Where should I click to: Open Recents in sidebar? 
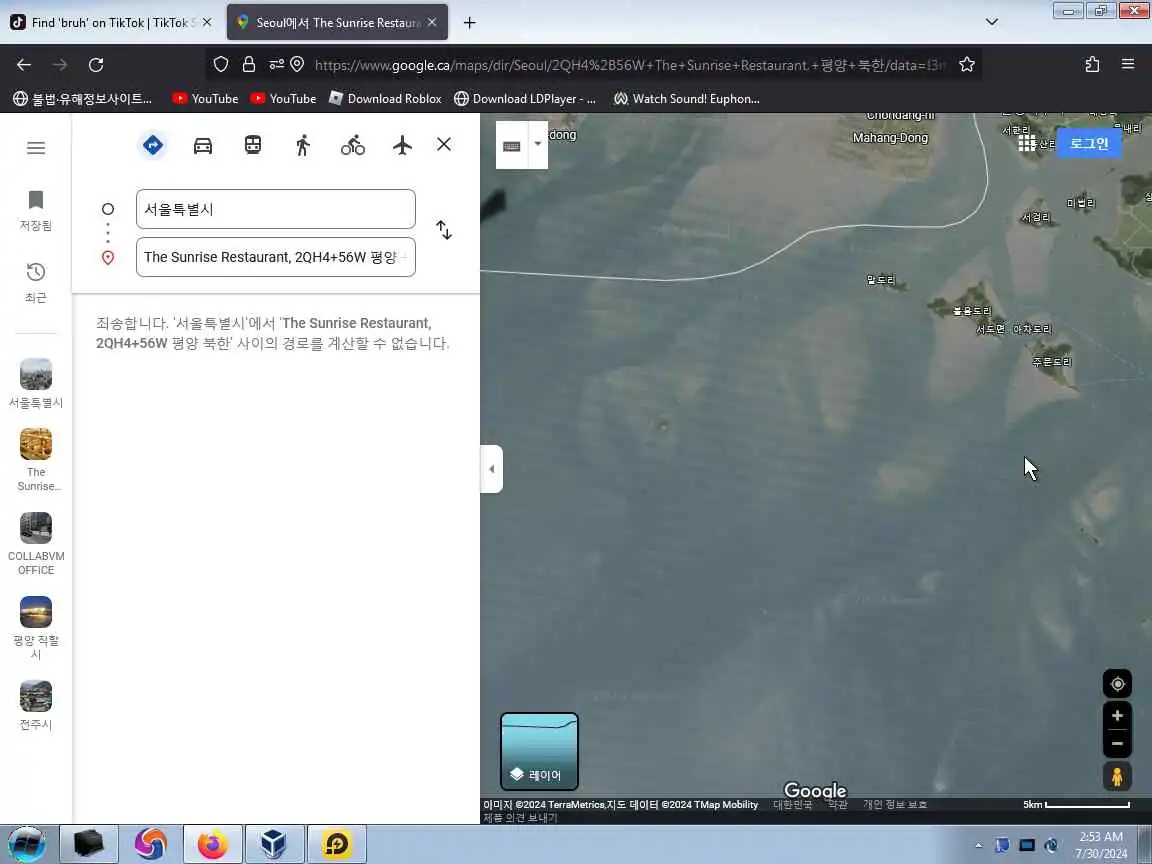point(36,283)
